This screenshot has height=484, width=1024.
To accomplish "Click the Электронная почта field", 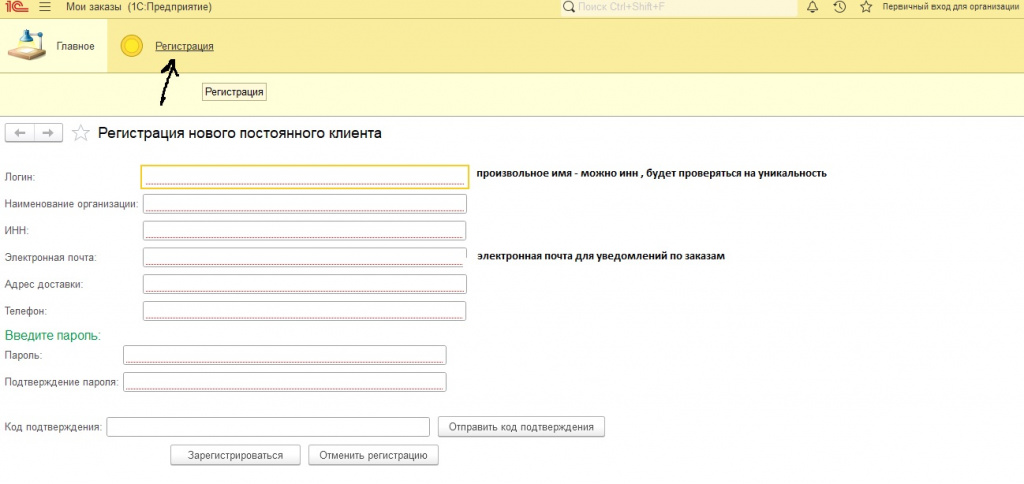I will tap(305, 257).
